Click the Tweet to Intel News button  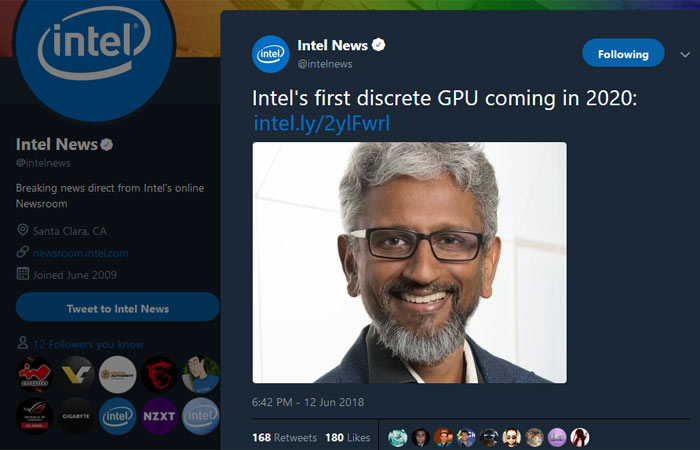(118, 308)
